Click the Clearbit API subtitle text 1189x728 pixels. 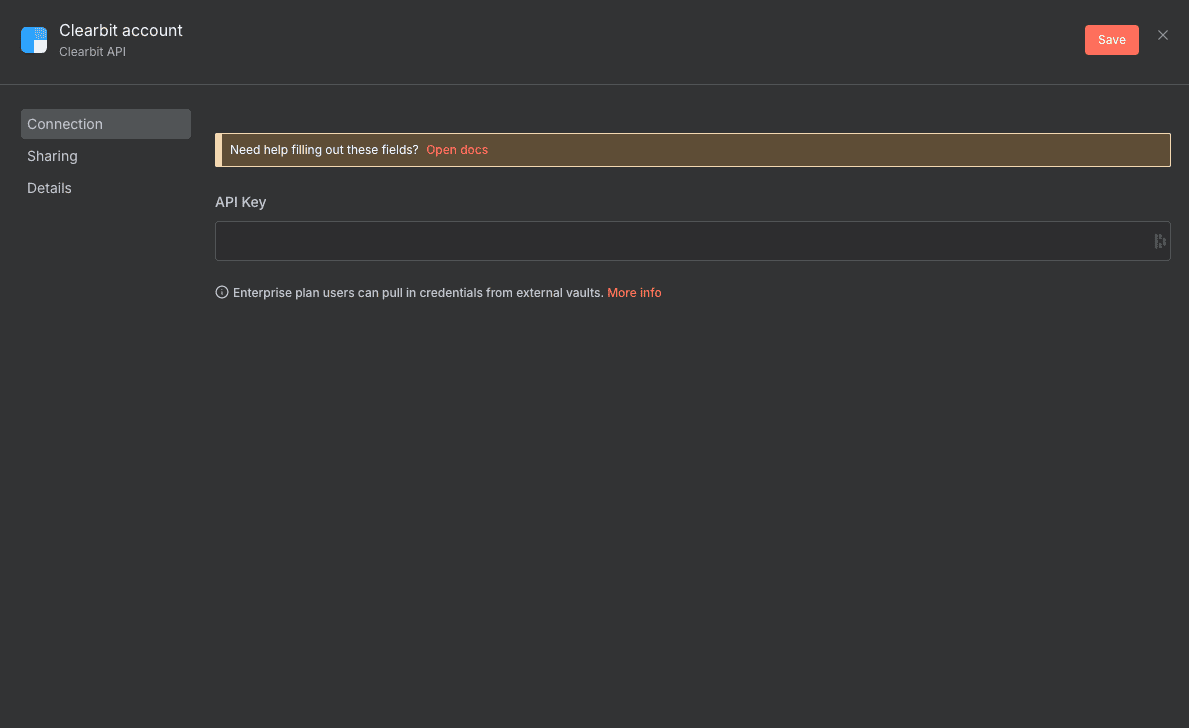[x=92, y=52]
